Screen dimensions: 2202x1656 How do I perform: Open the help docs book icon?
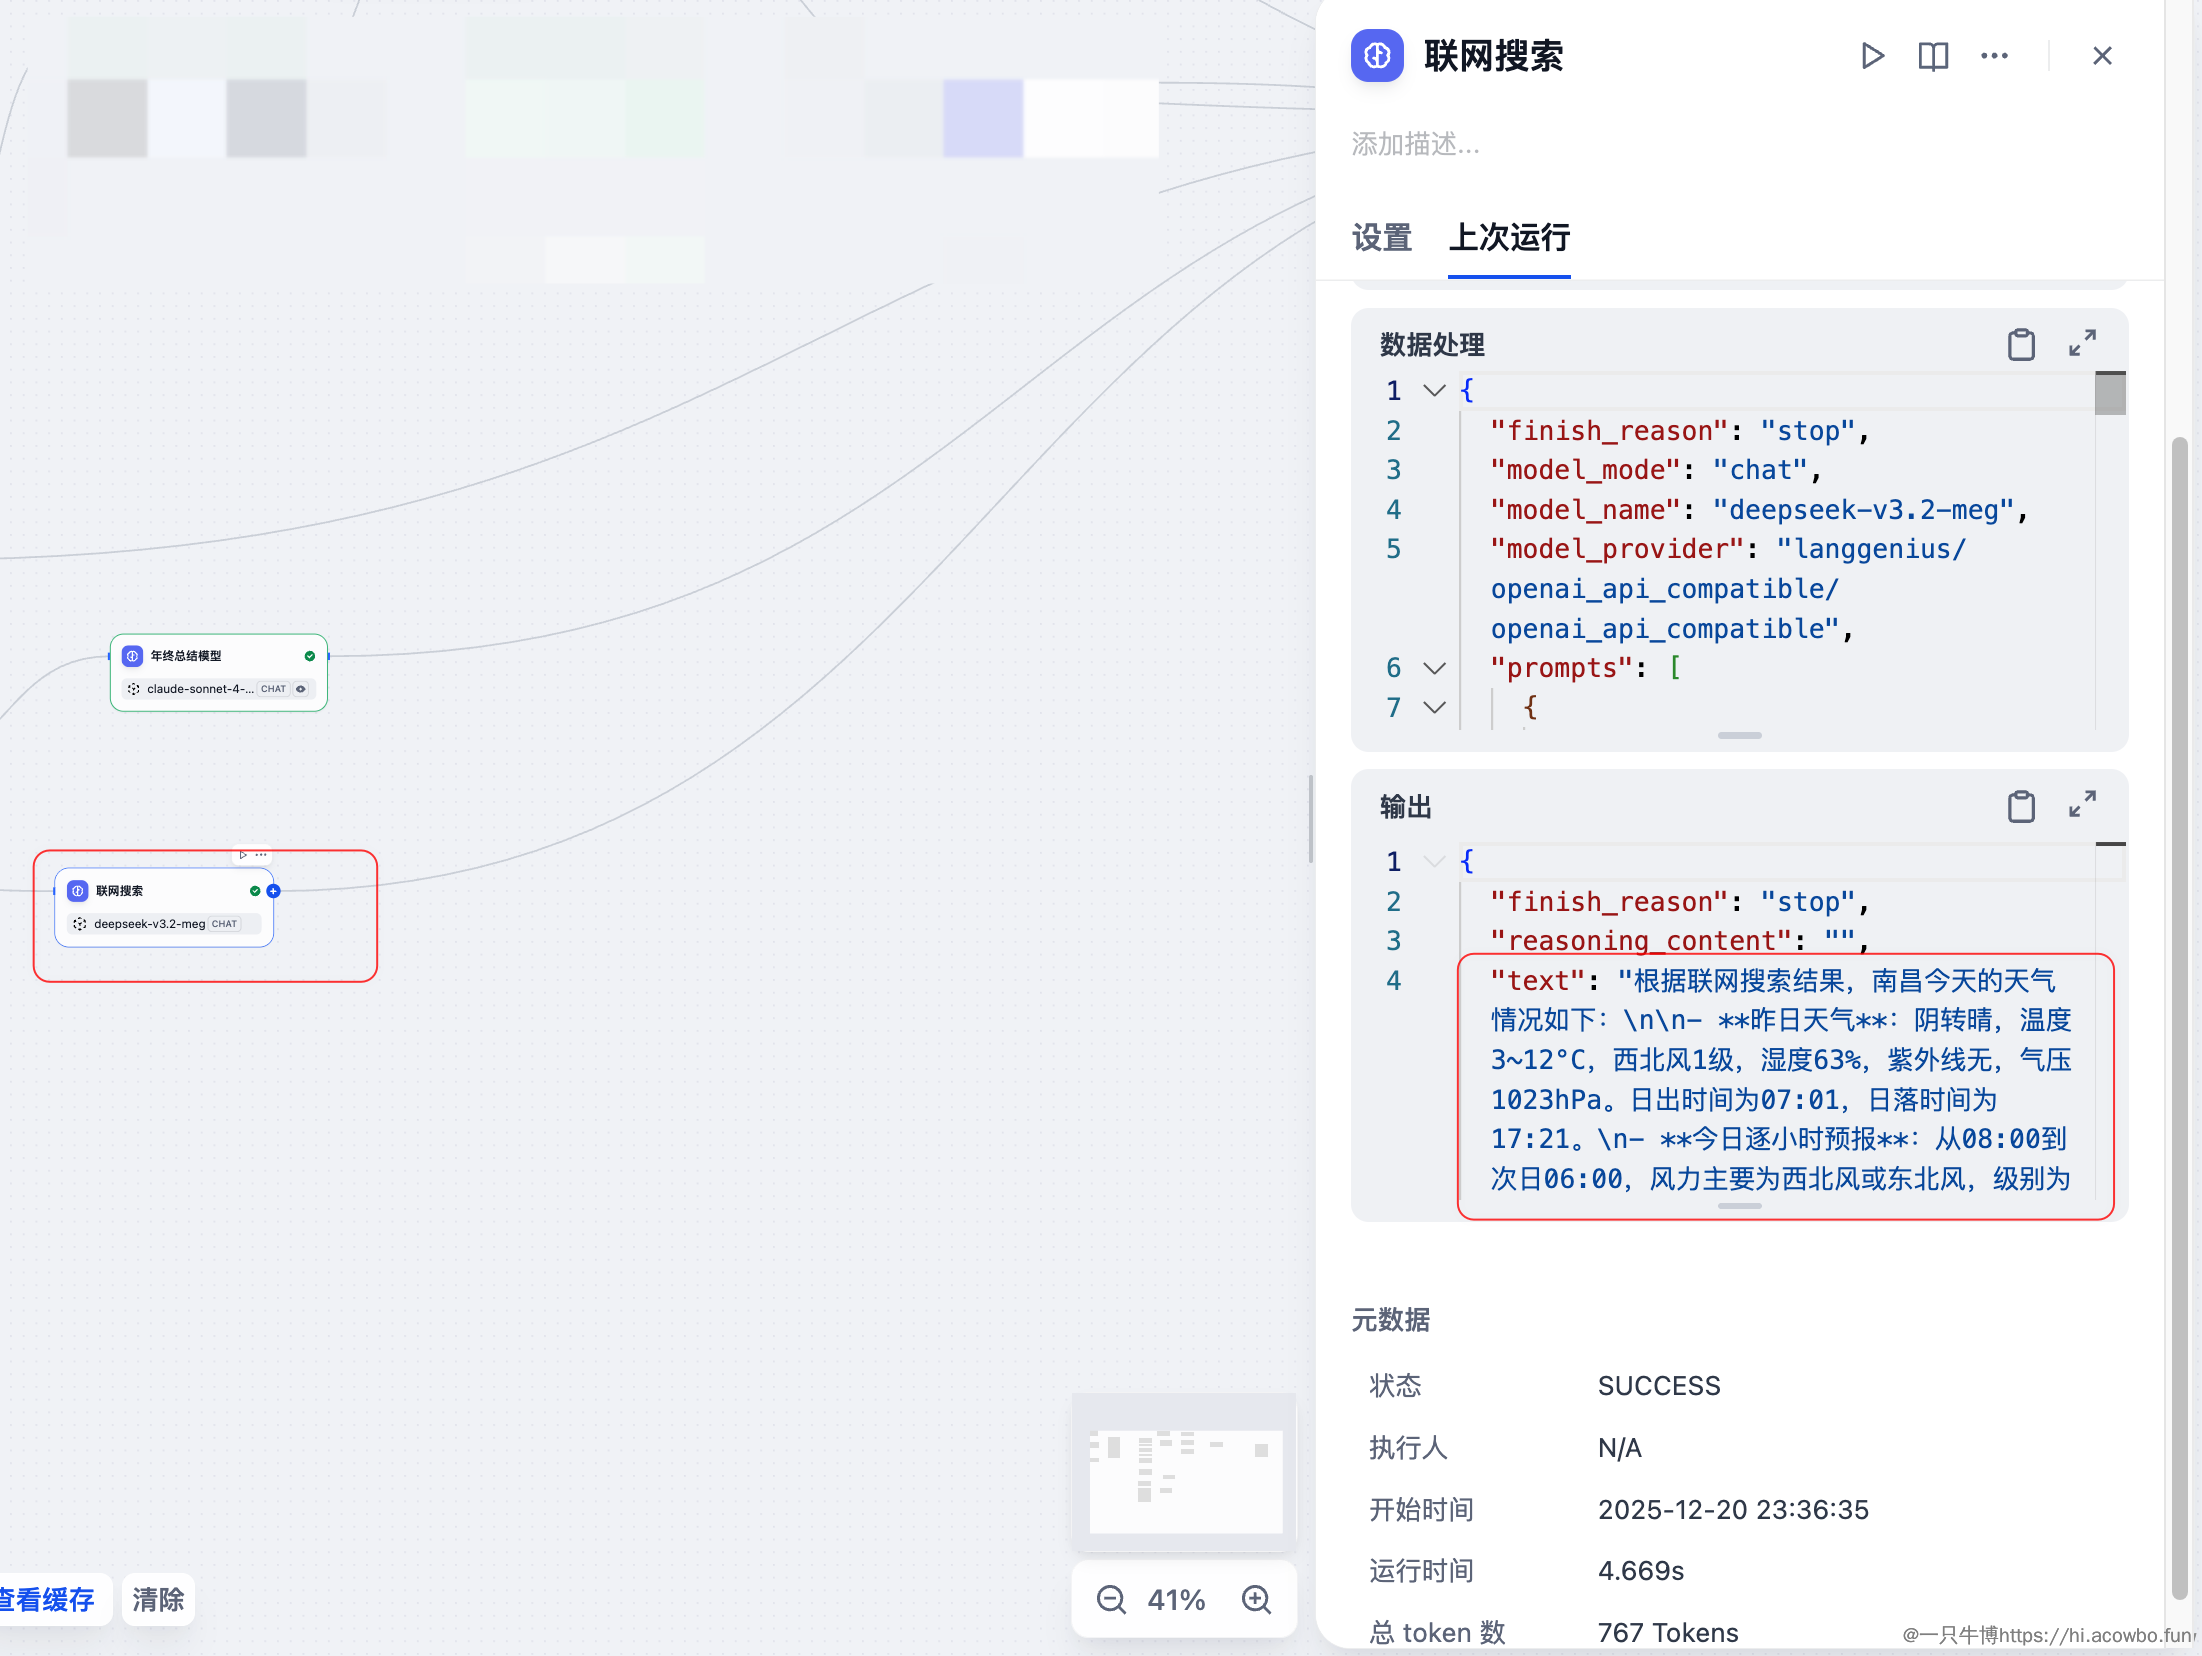[1933, 56]
